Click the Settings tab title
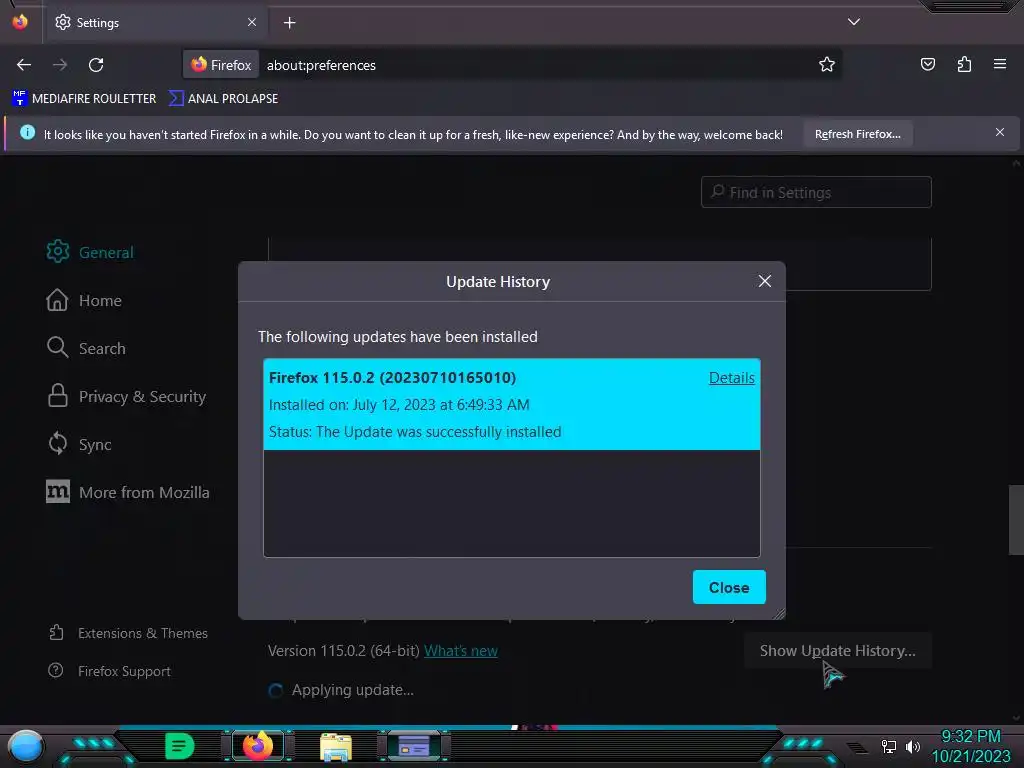The image size is (1024, 768). [x=98, y=23]
